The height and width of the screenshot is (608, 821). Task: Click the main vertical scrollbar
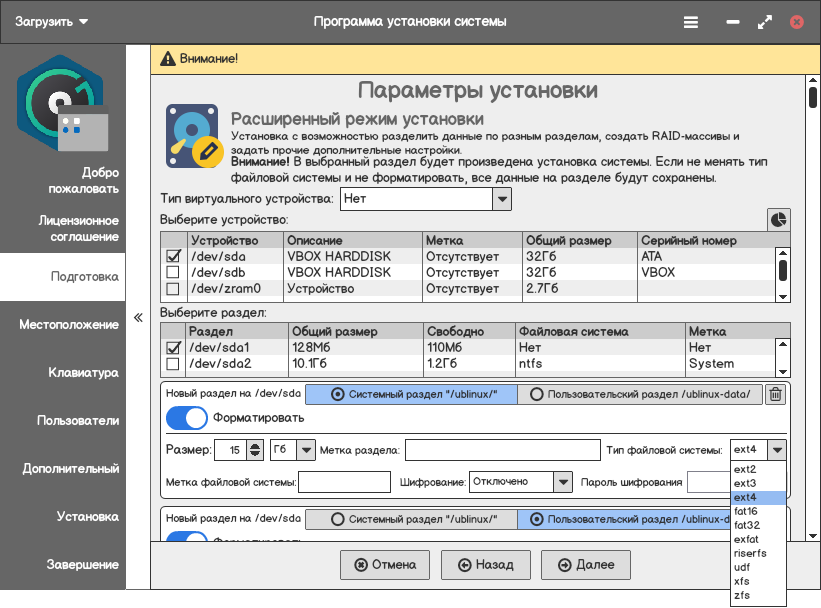click(812, 300)
